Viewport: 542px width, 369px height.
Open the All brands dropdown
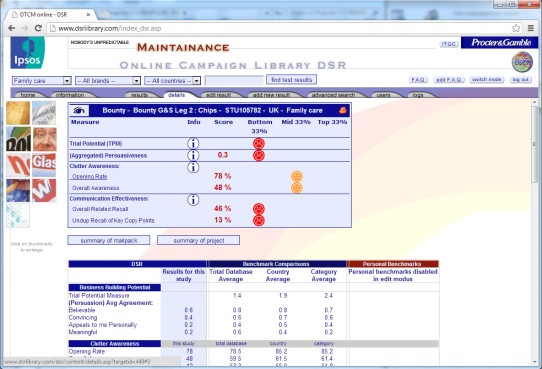pyautogui.click(x=108, y=81)
